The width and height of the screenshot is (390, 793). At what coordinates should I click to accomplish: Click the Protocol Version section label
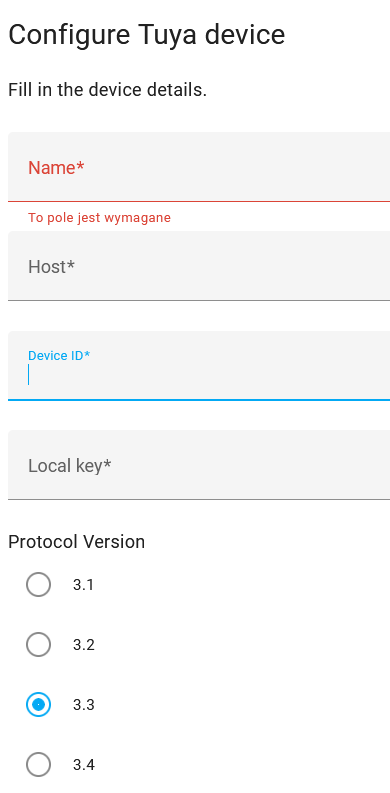[x=76, y=542]
